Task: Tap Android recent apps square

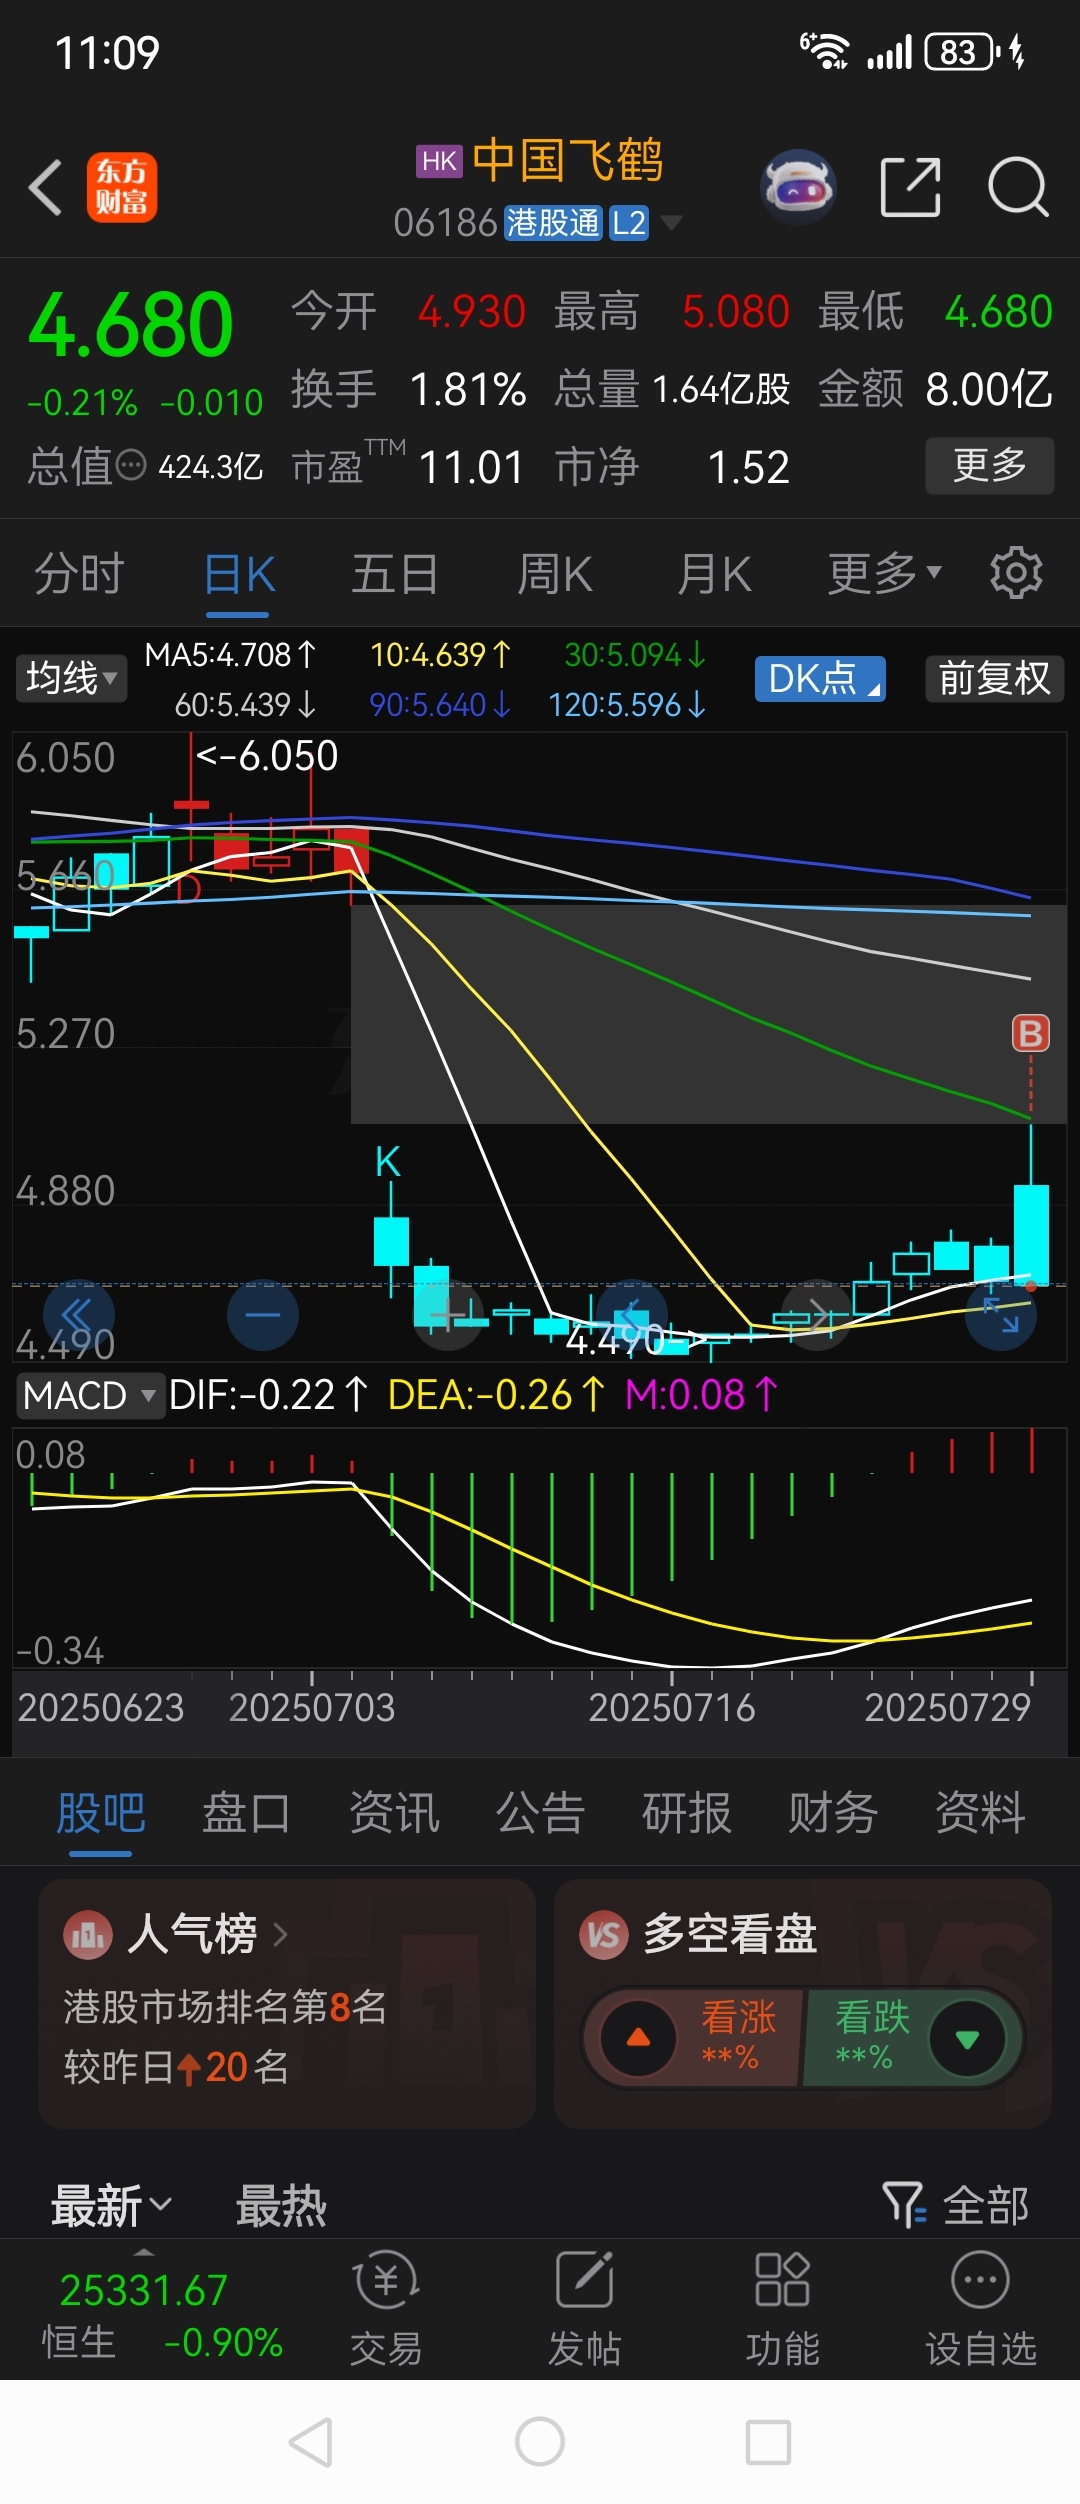Action: 769,2443
